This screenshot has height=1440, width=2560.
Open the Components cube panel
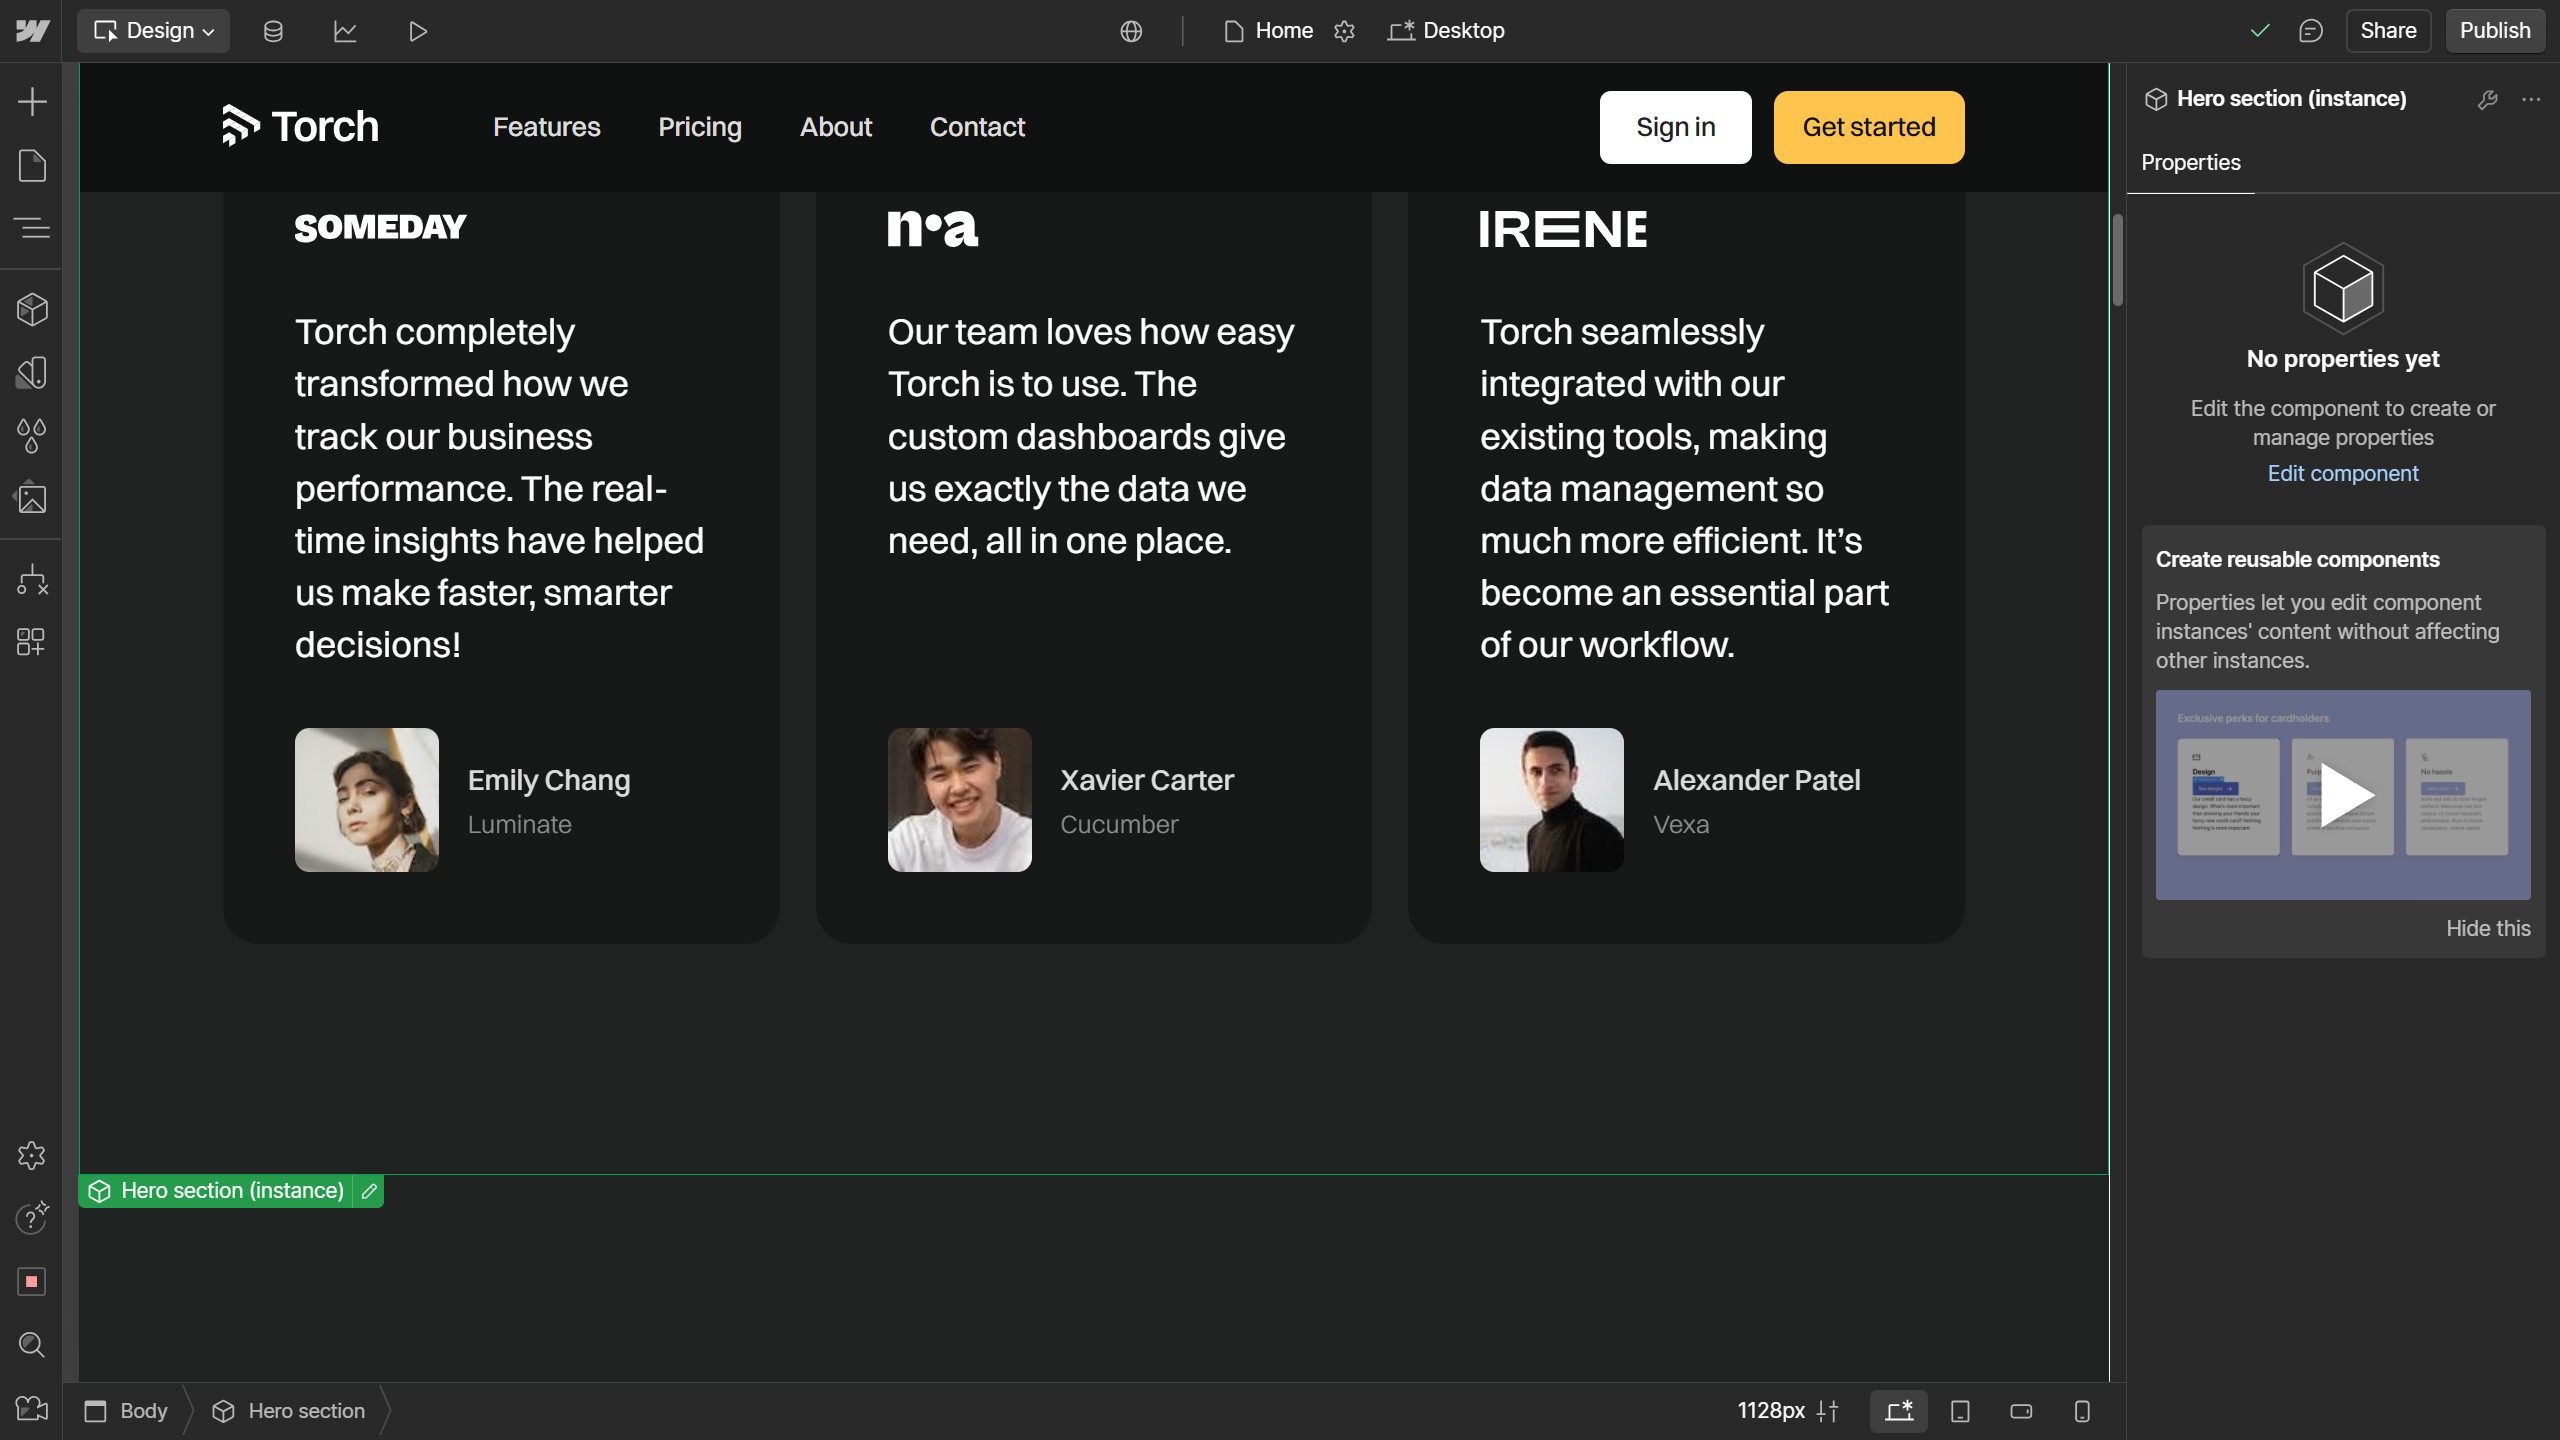(32, 309)
